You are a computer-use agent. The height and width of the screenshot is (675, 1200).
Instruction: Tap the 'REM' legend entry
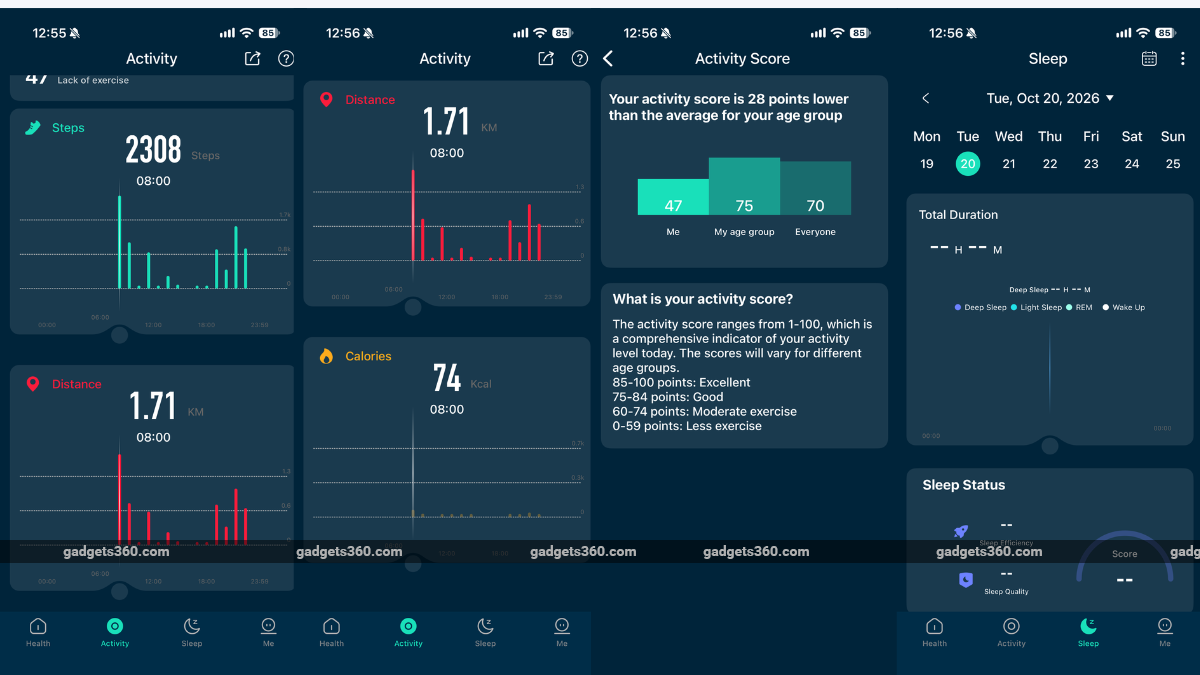1079,308
